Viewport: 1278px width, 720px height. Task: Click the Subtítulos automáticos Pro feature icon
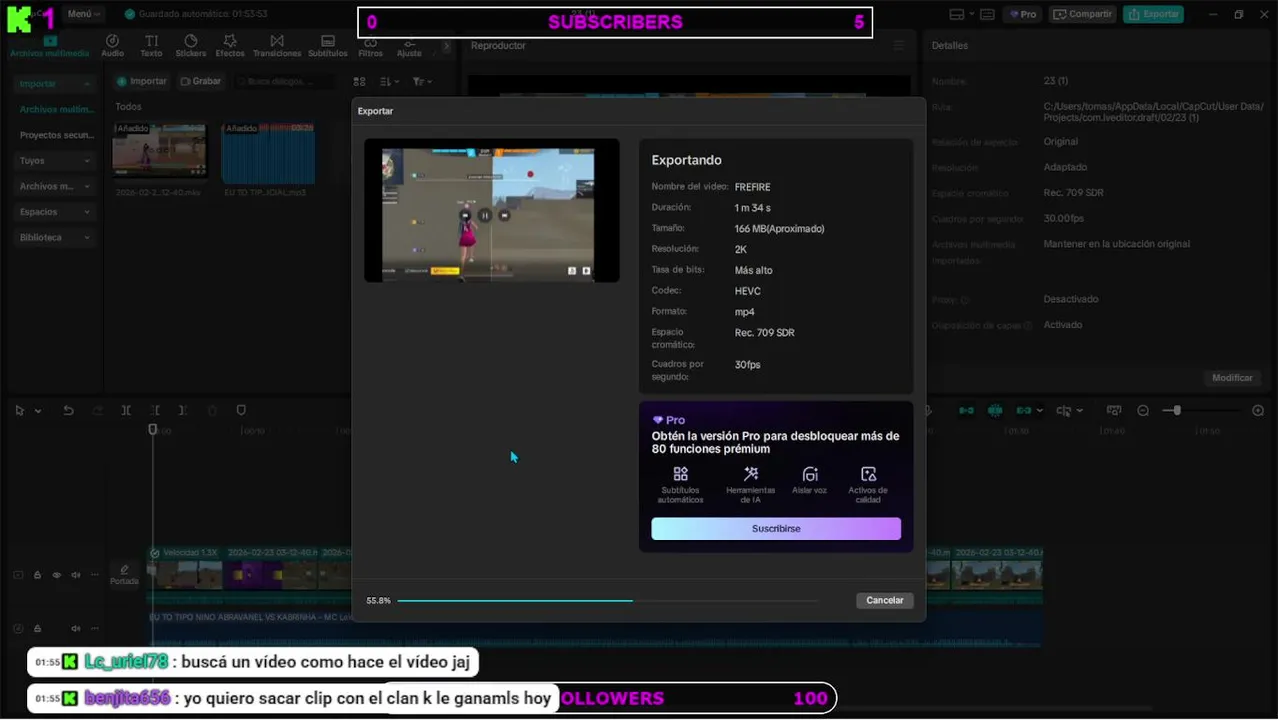pyautogui.click(x=681, y=474)
